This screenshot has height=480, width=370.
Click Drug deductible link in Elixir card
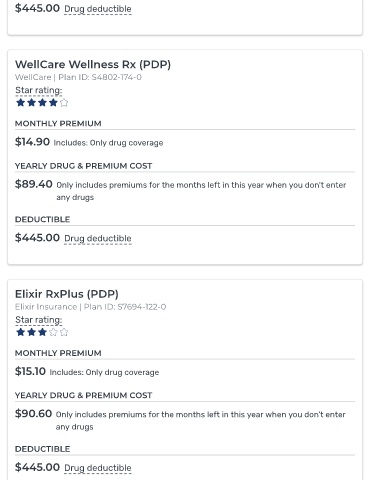tap(98, 468)
